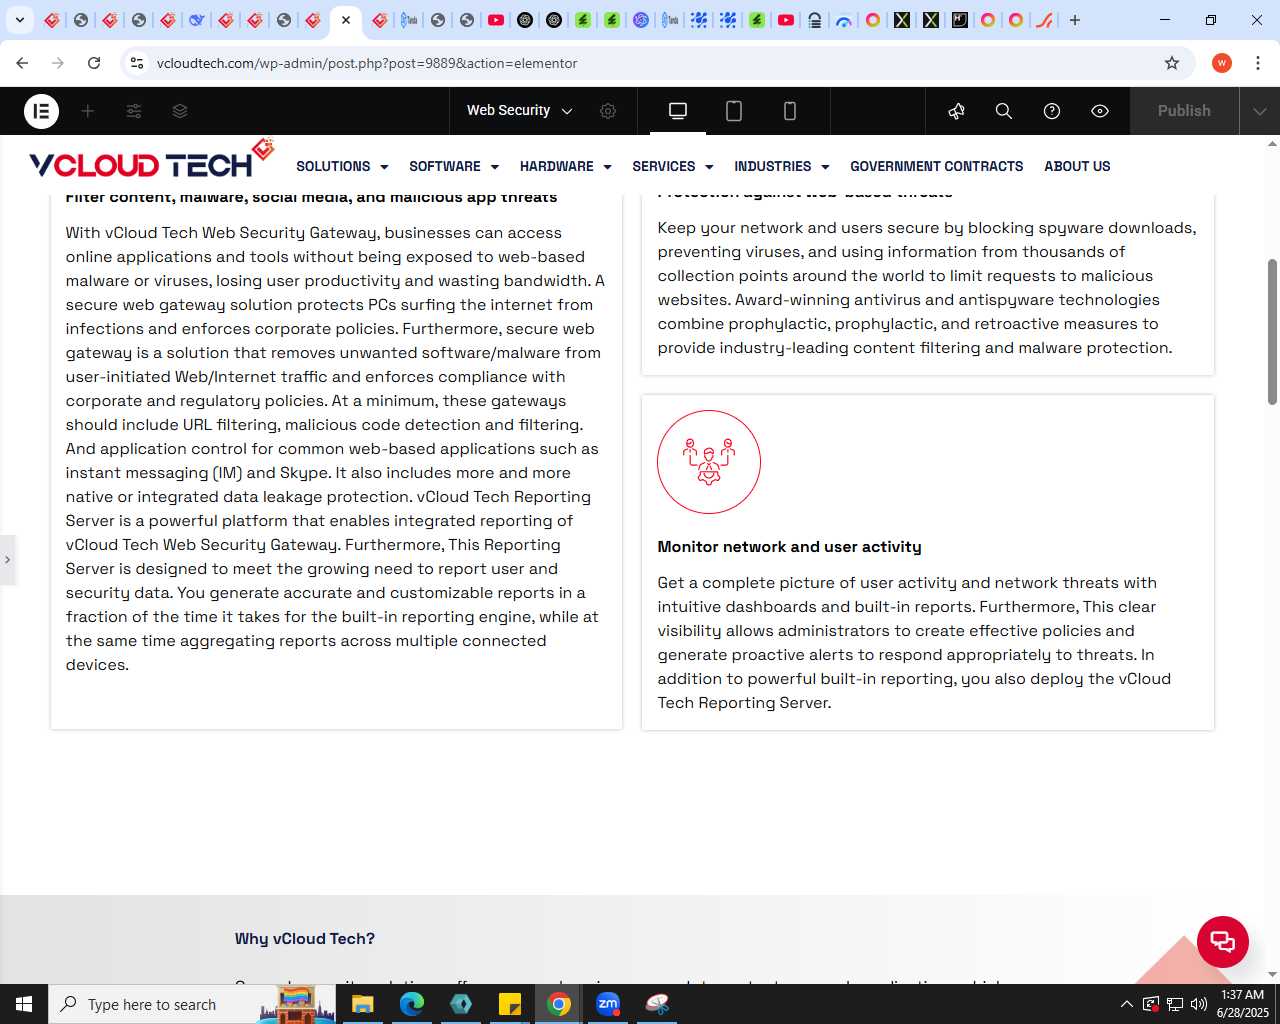
Task: Open page settings gear beside Web Security
Action: coord(608,111)
